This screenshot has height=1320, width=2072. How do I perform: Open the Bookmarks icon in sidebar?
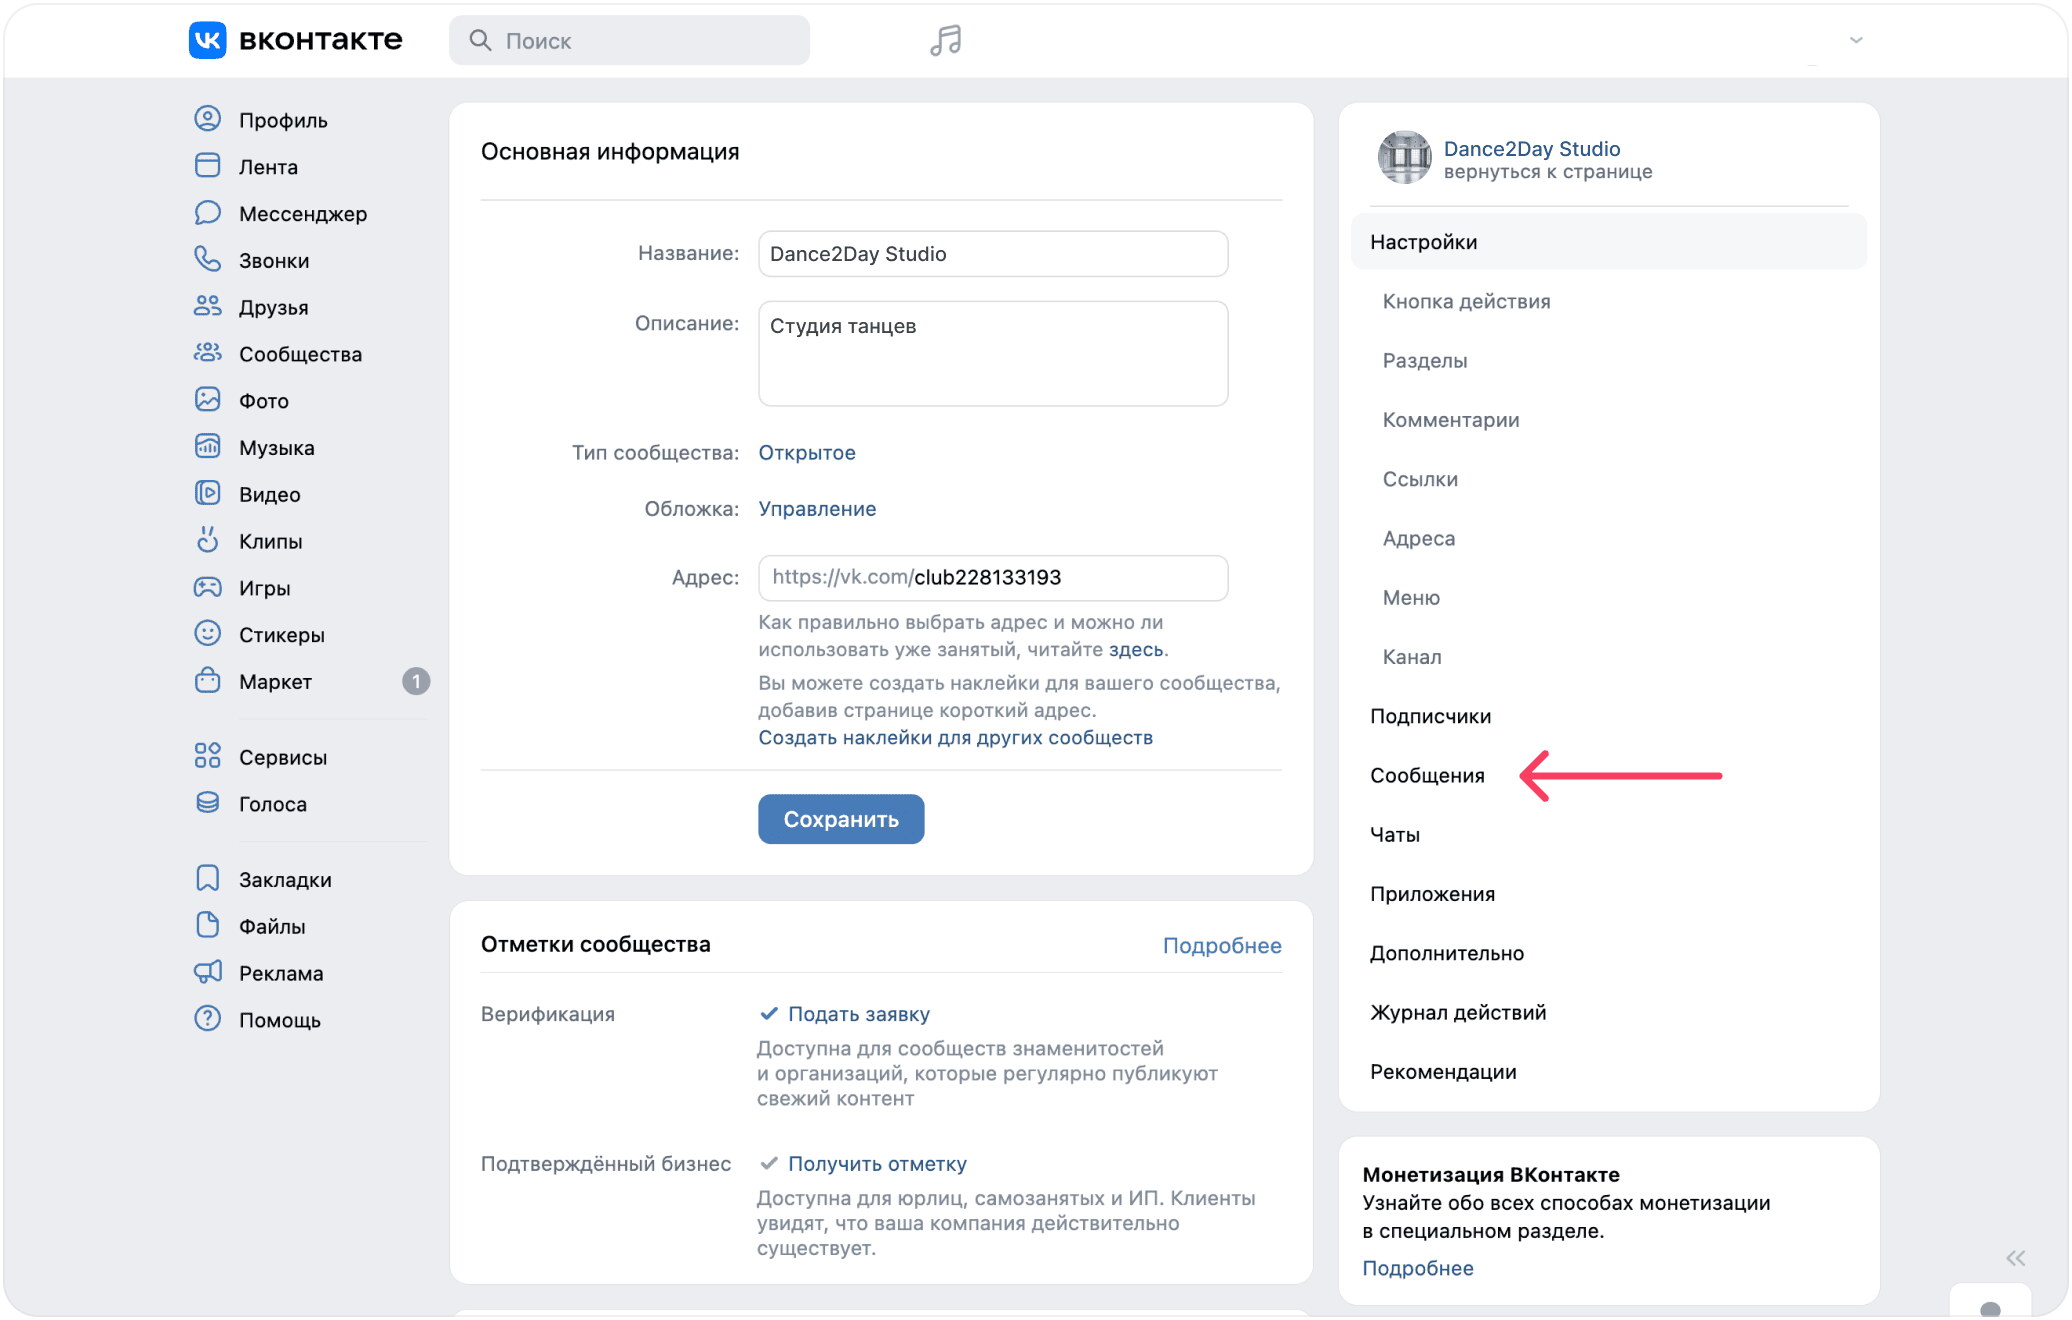tap(207, 879)
